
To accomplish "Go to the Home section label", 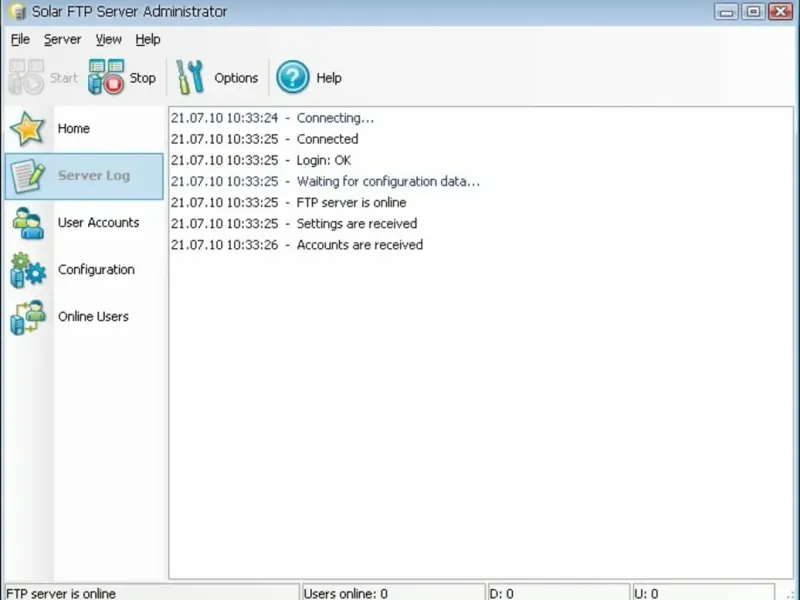I will click(73, 129).
